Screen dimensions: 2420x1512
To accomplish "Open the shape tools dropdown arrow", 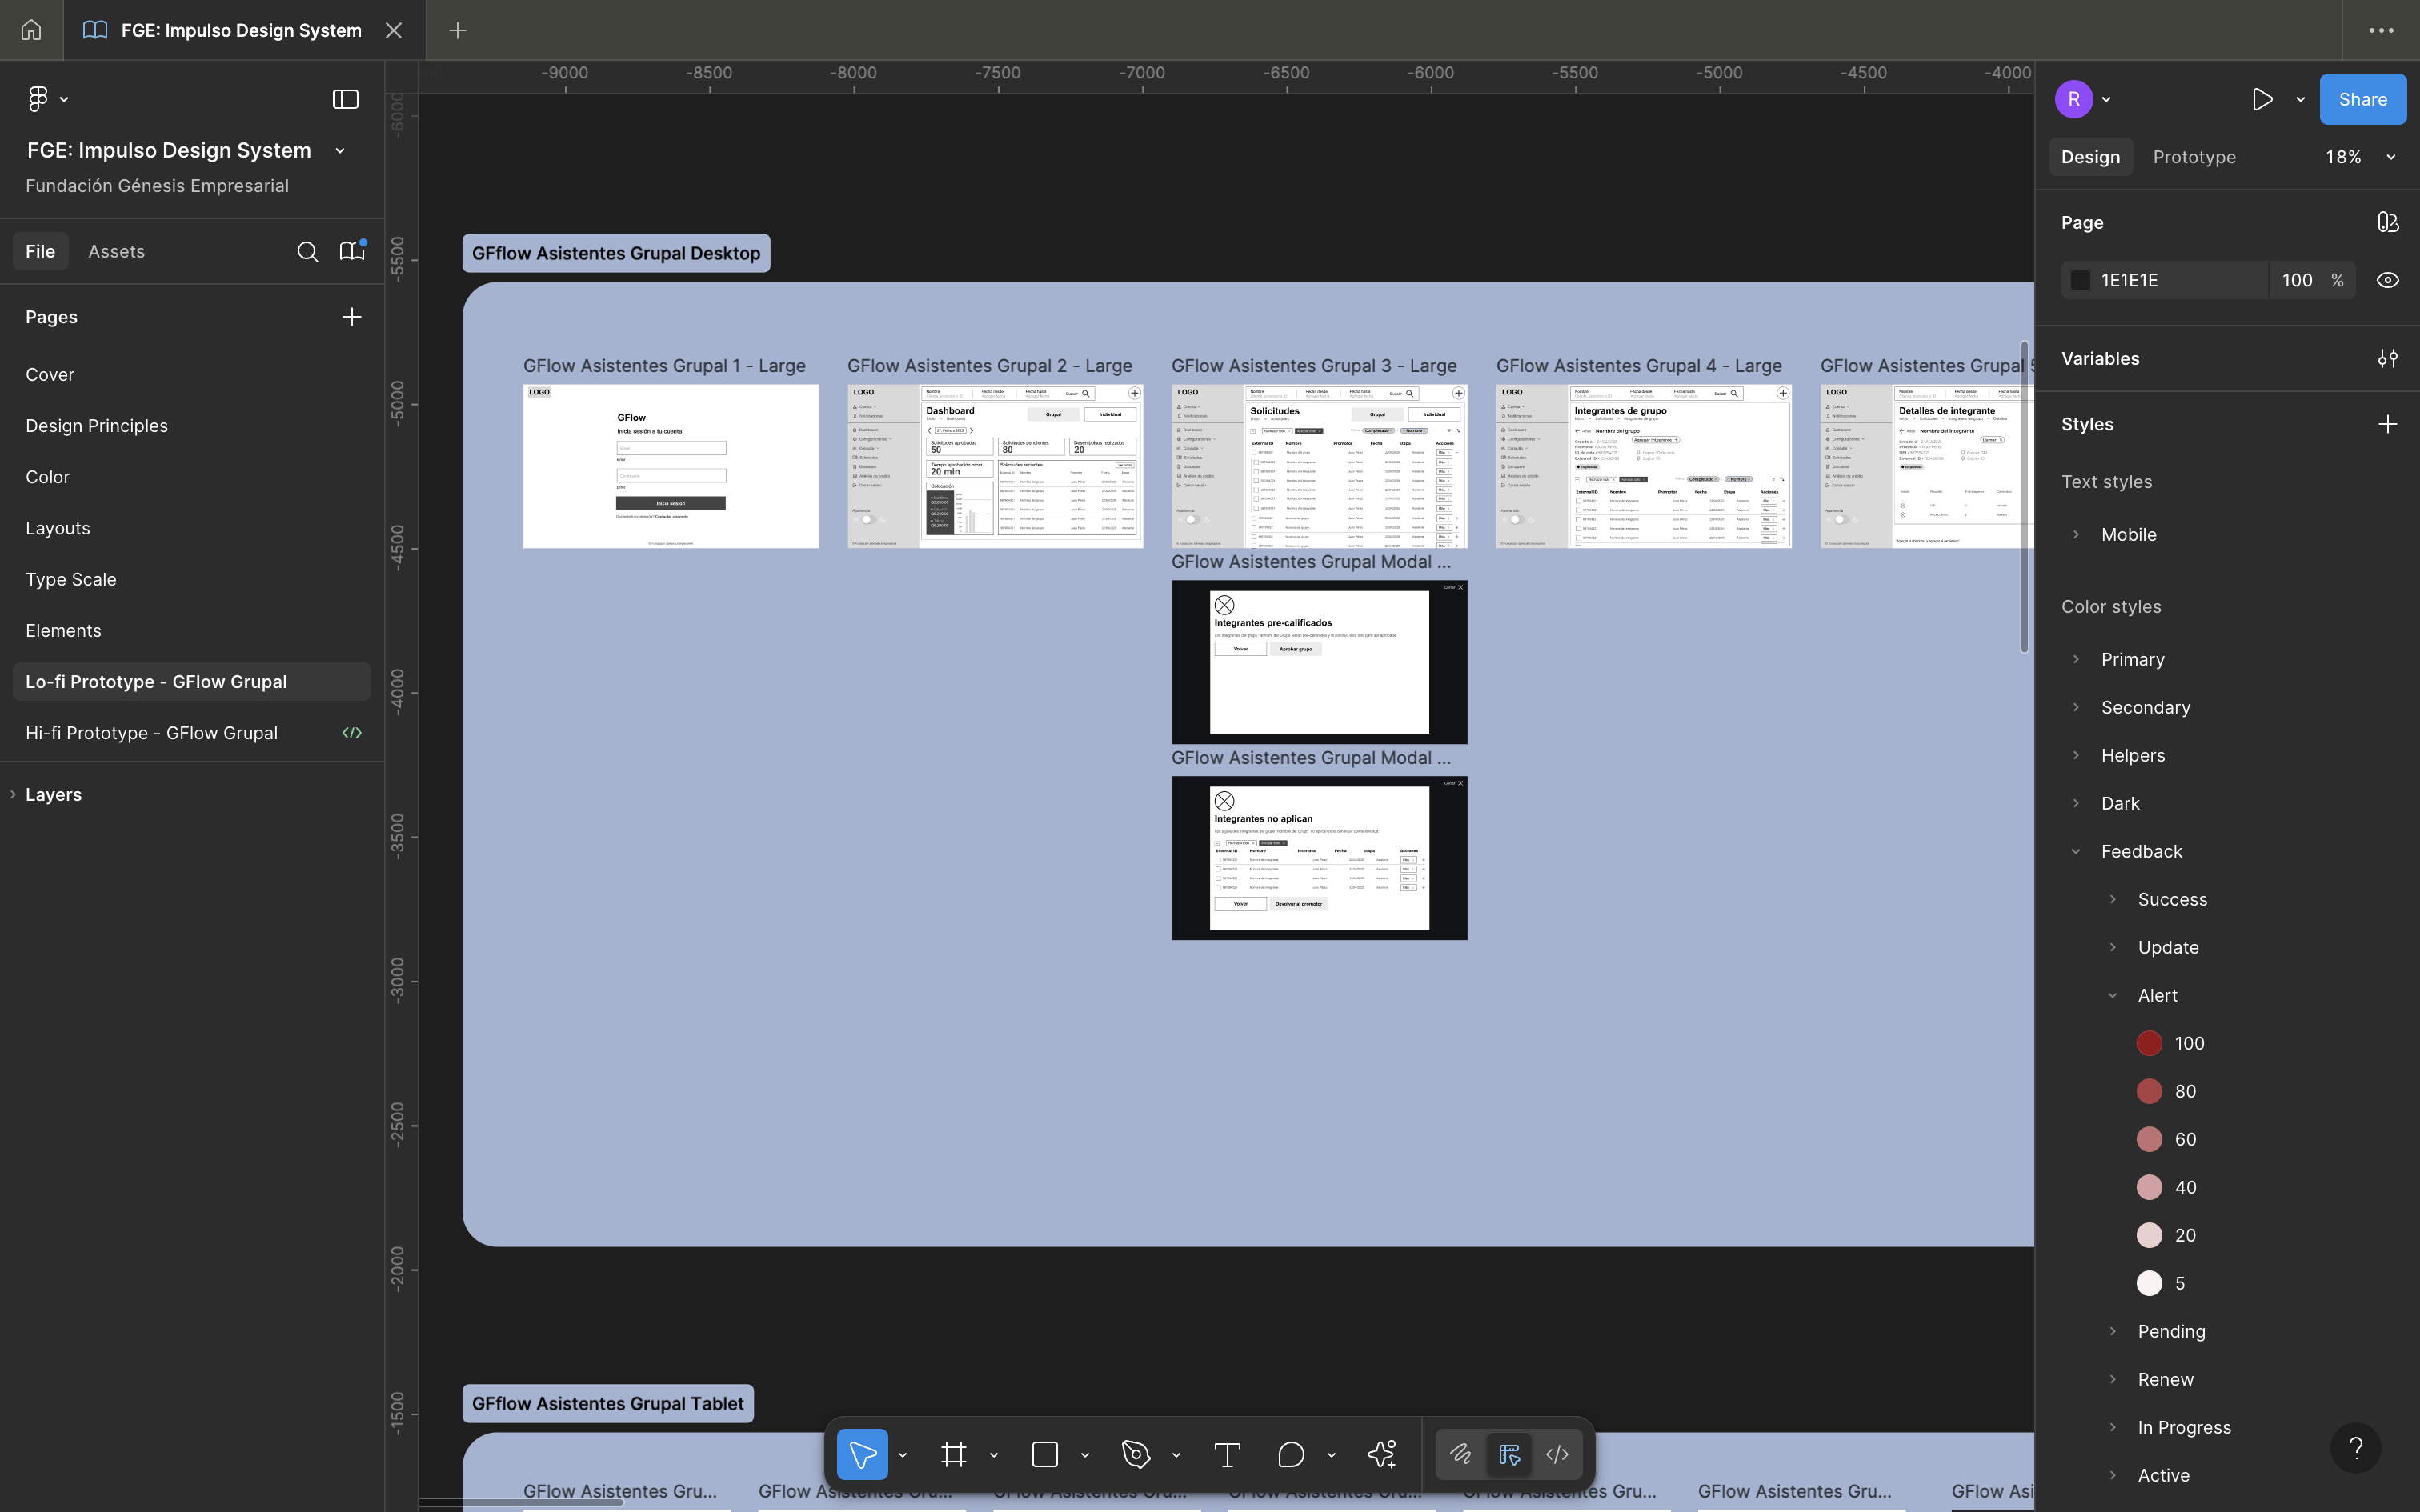I will point(1085,1455).
